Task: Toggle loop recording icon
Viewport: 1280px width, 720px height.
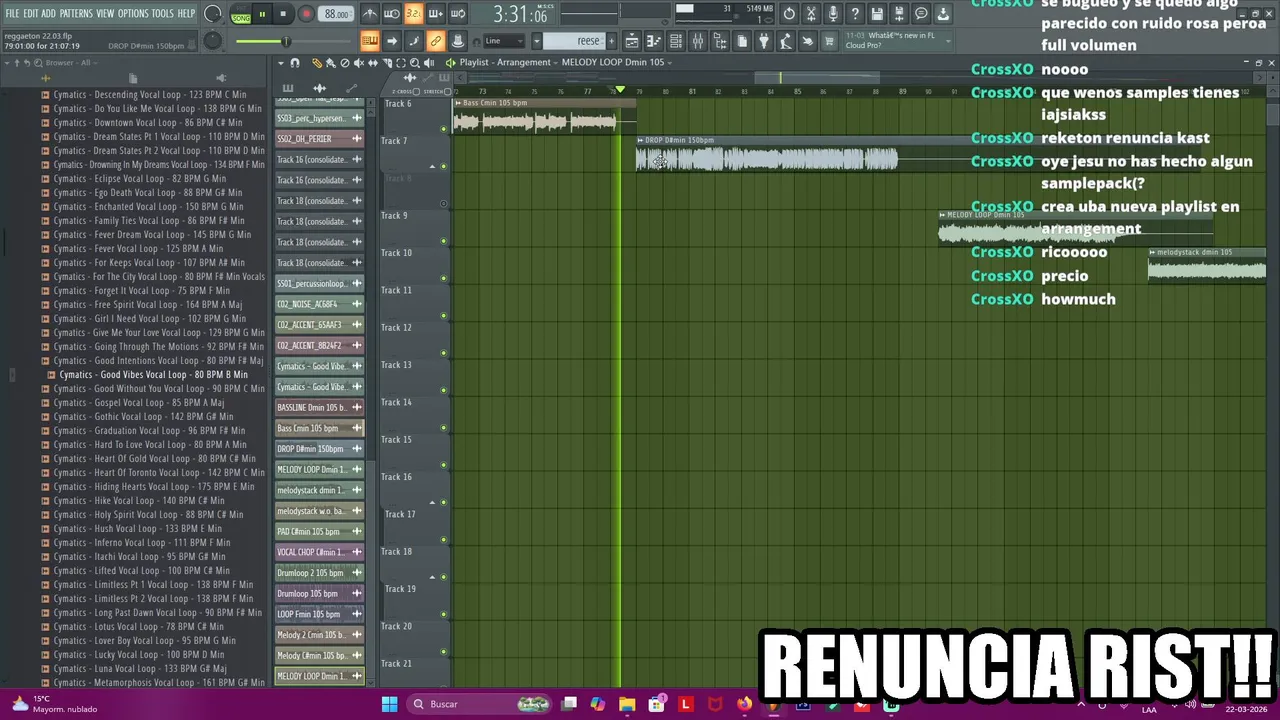Action: [457, 14]
